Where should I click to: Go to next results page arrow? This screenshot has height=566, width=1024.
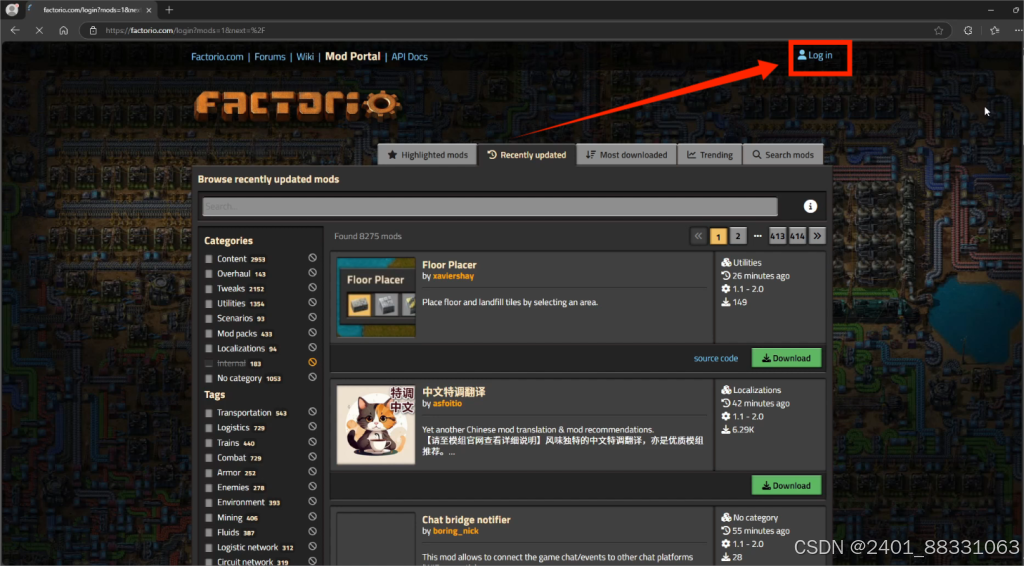[817, 236]
